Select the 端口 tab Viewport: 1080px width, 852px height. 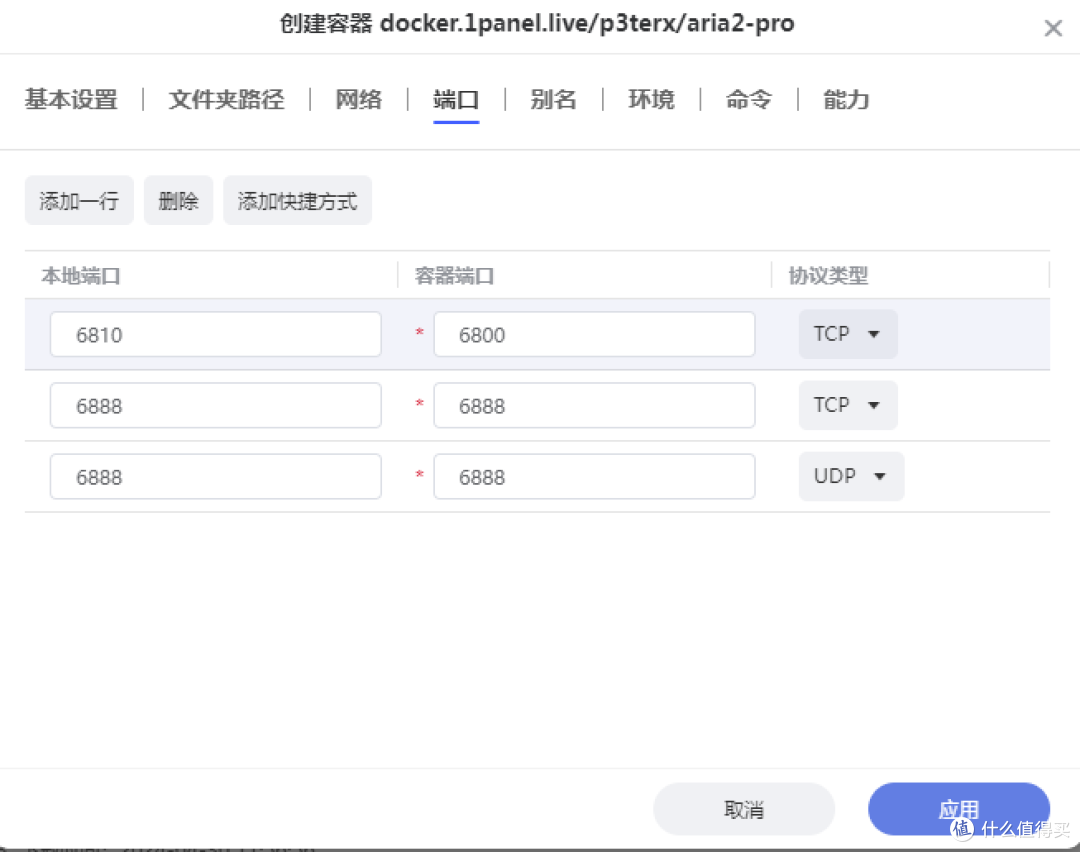[x=456, y=100]
